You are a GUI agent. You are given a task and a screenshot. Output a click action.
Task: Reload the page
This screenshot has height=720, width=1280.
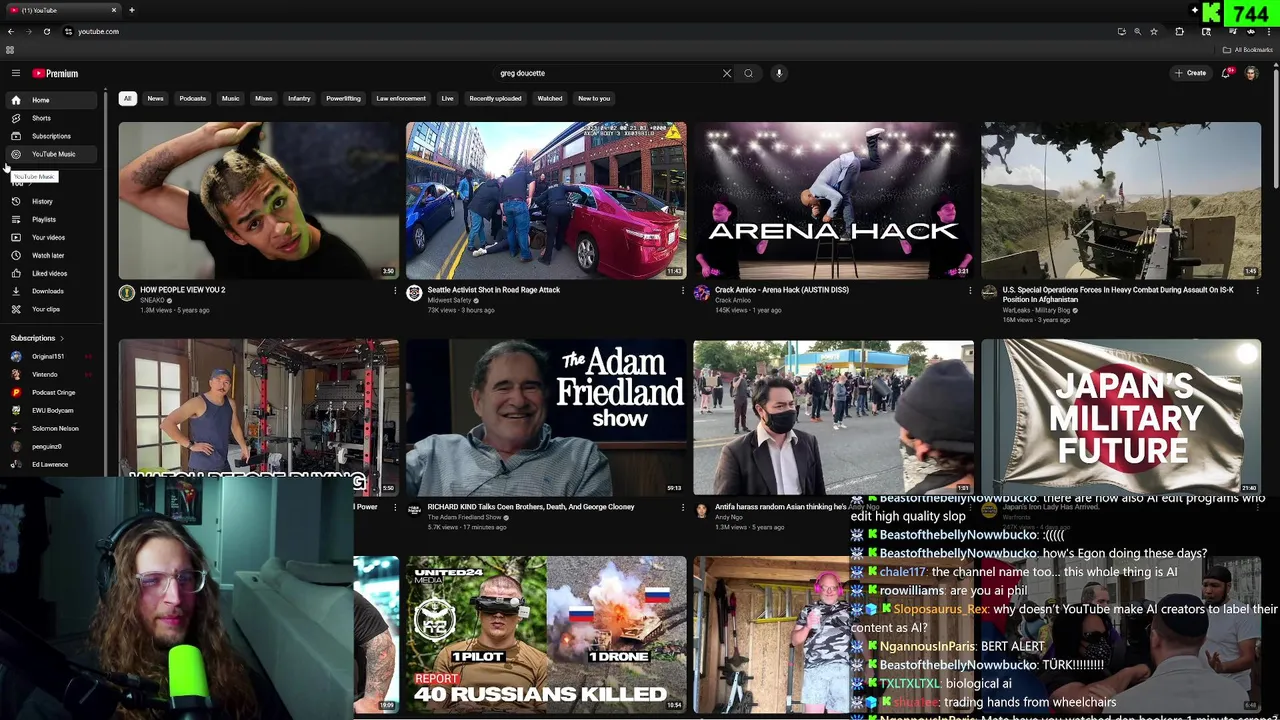coord(46,31)
